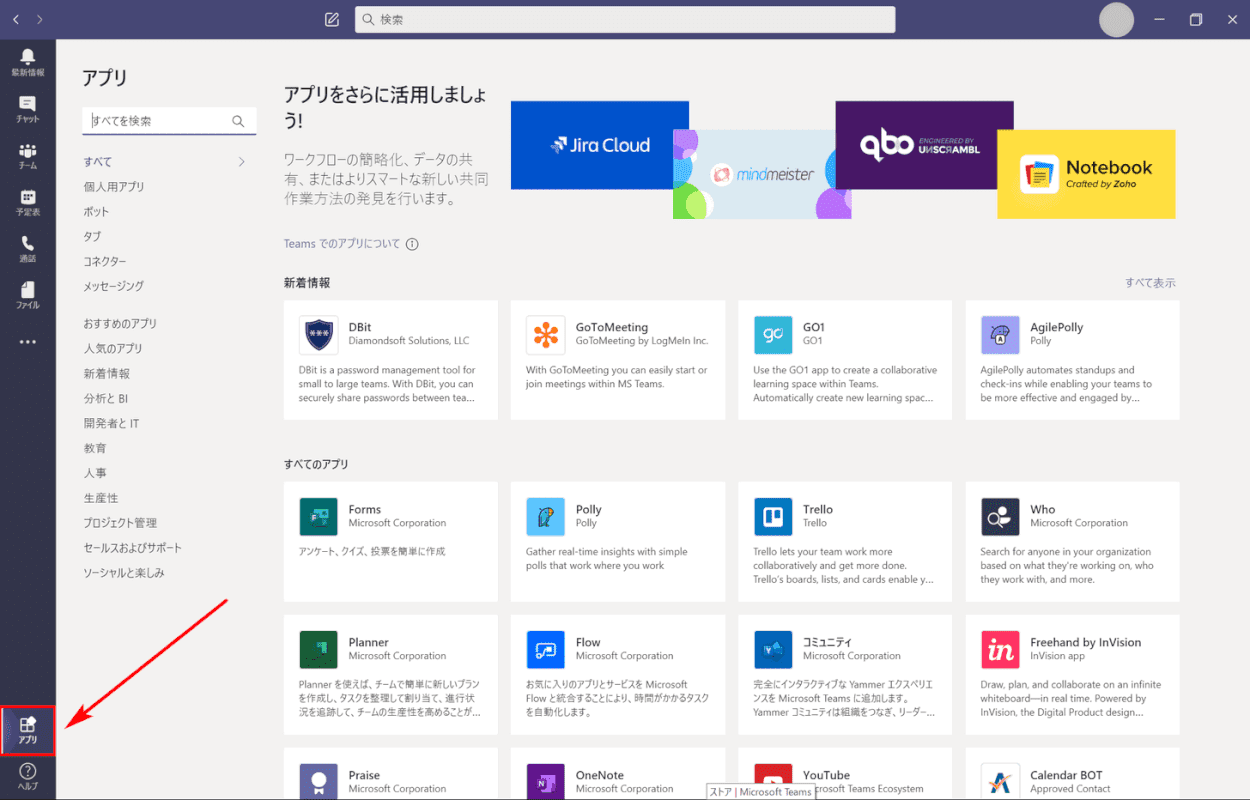Click the Forms app icon
The width and height of the screenshot is (1250, 800).
coord(318,517)
